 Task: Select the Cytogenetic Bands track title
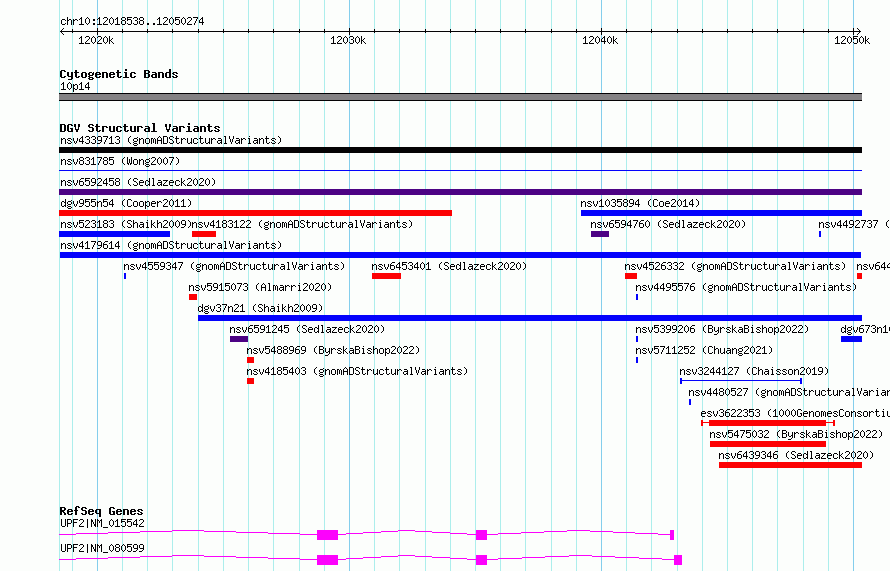[x=119, y=74]
